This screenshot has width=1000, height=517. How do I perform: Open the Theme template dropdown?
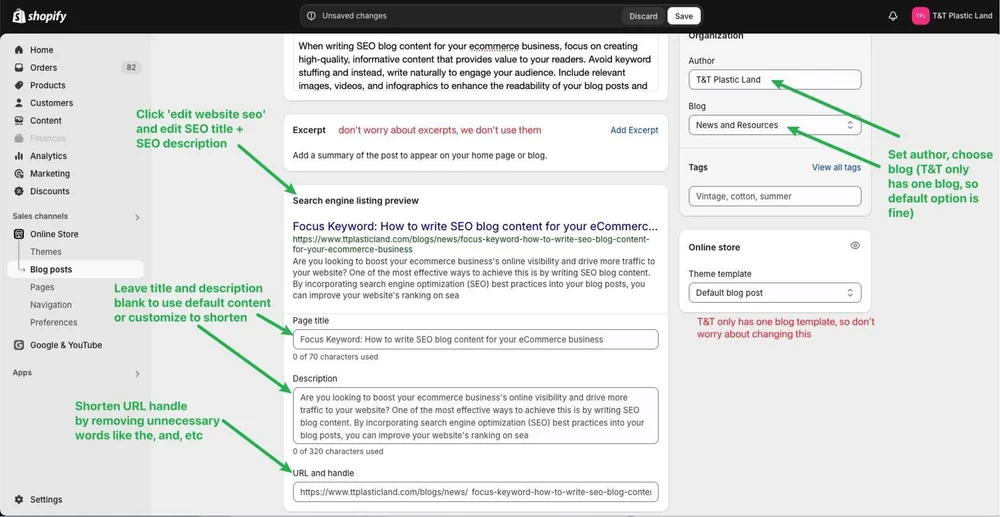[775, 293]
